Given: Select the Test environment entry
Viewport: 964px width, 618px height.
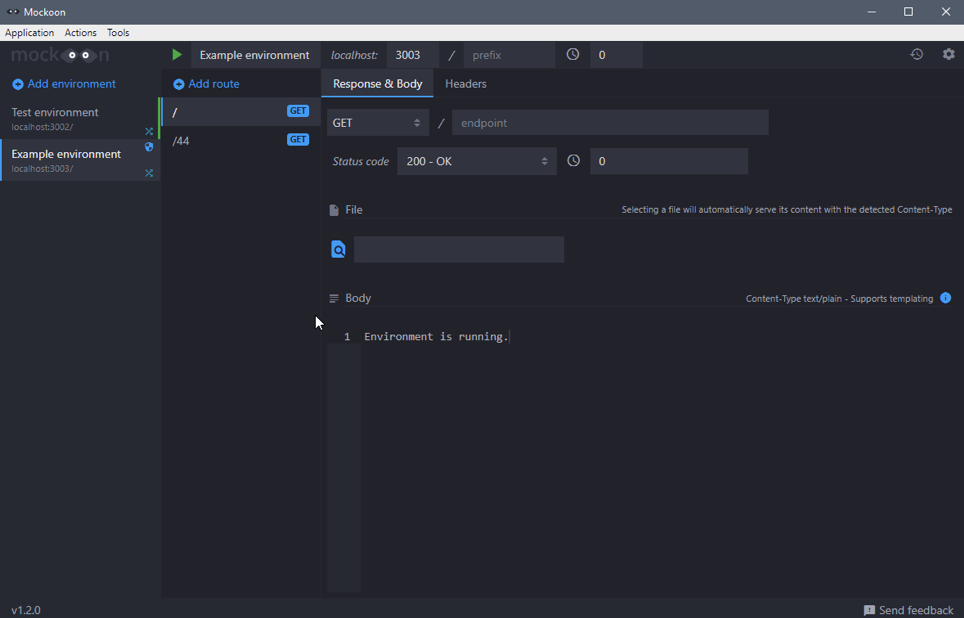Looking at the screenshot, I should click(79, 119).
